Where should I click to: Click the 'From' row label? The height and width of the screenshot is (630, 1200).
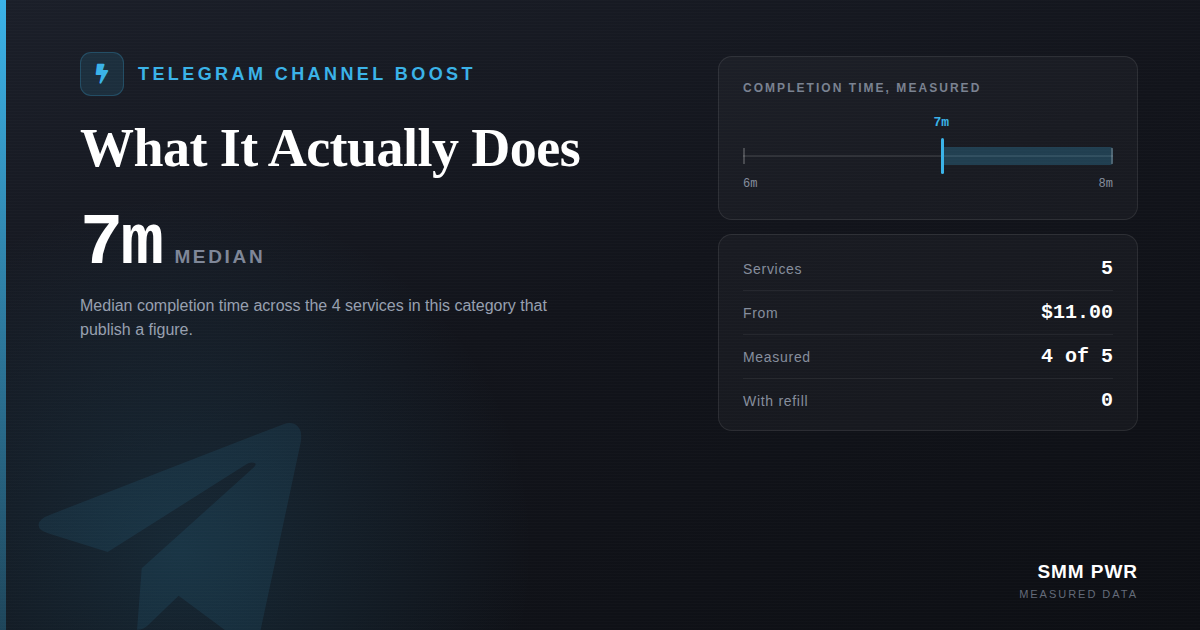pos(760,313)
